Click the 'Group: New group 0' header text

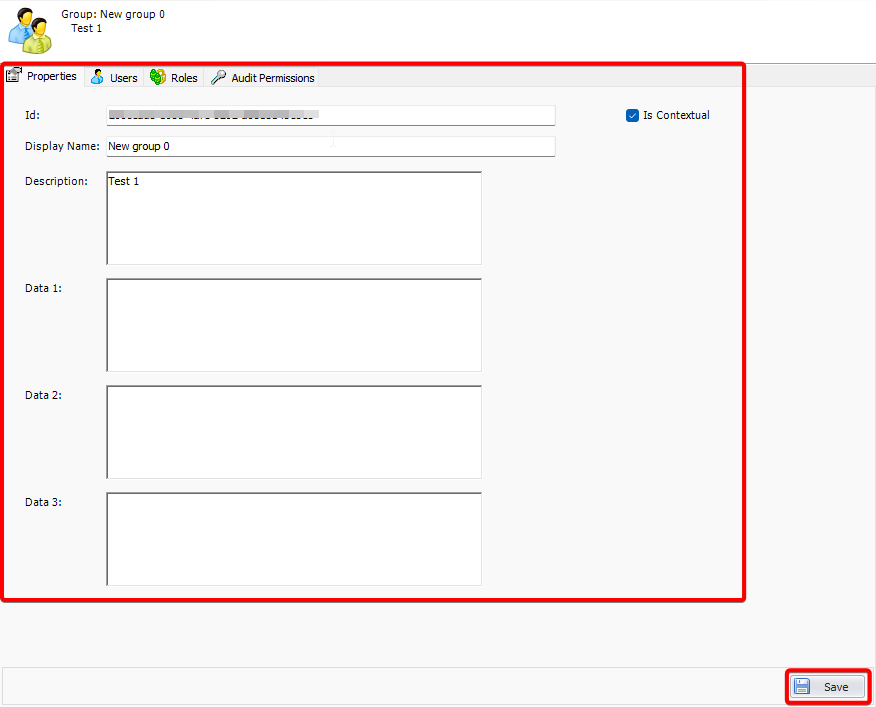pyautogui.click(x=113, y=14)
